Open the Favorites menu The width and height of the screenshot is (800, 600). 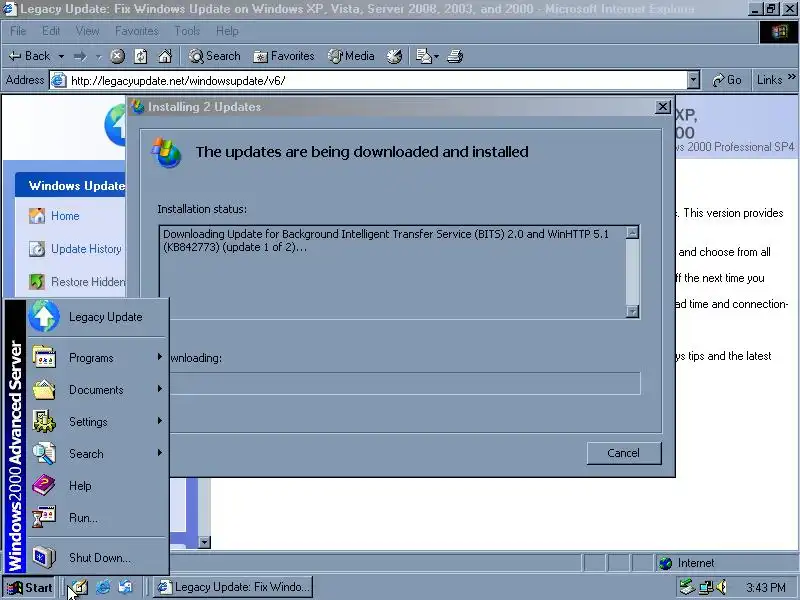click(x=136, y=31)
